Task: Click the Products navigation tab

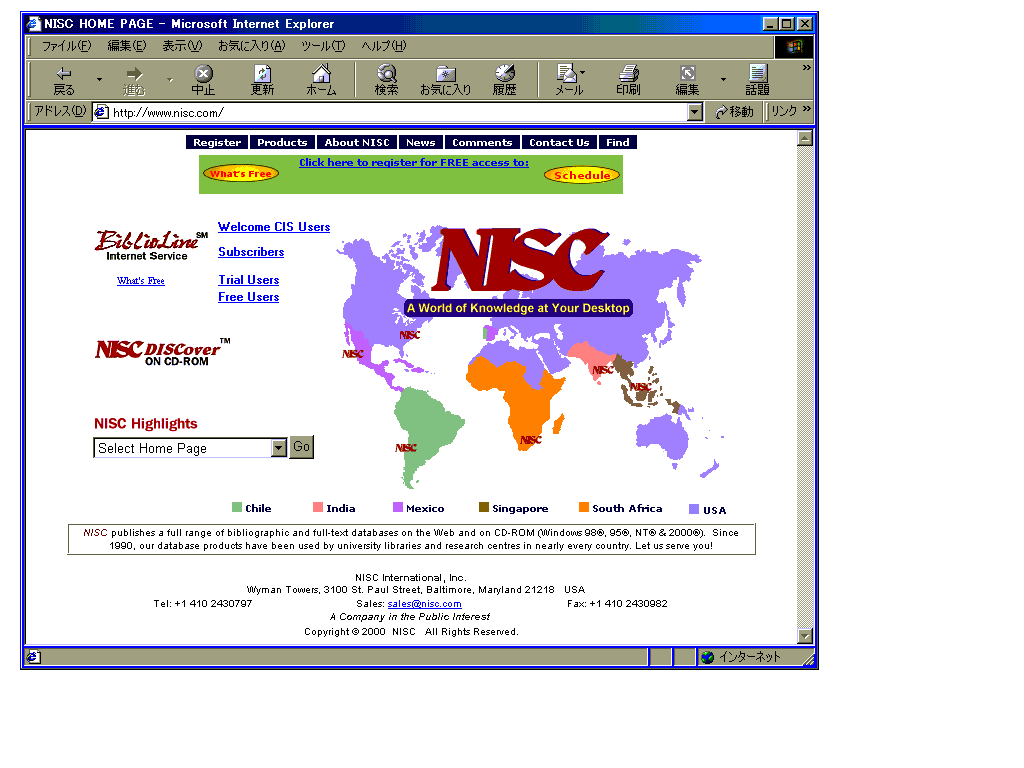Action: pos(282,142)
